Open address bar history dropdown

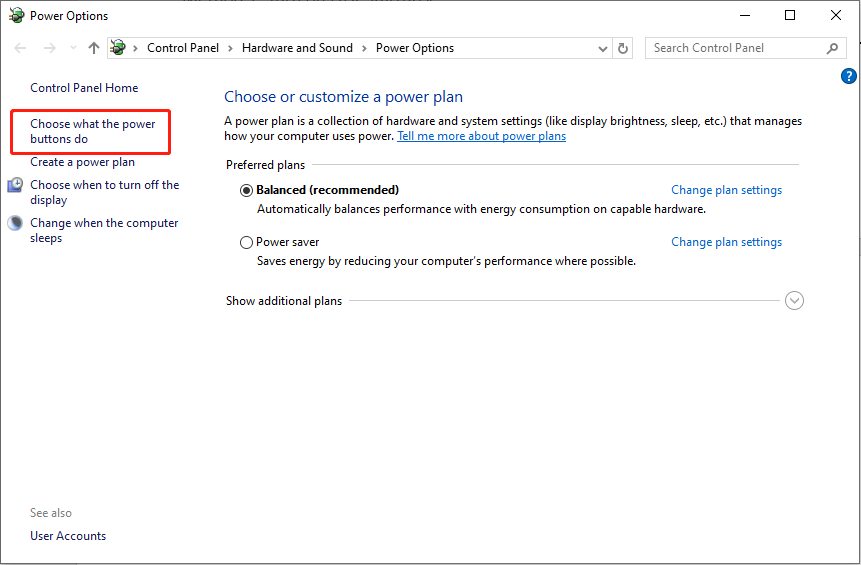coord(602,48)
